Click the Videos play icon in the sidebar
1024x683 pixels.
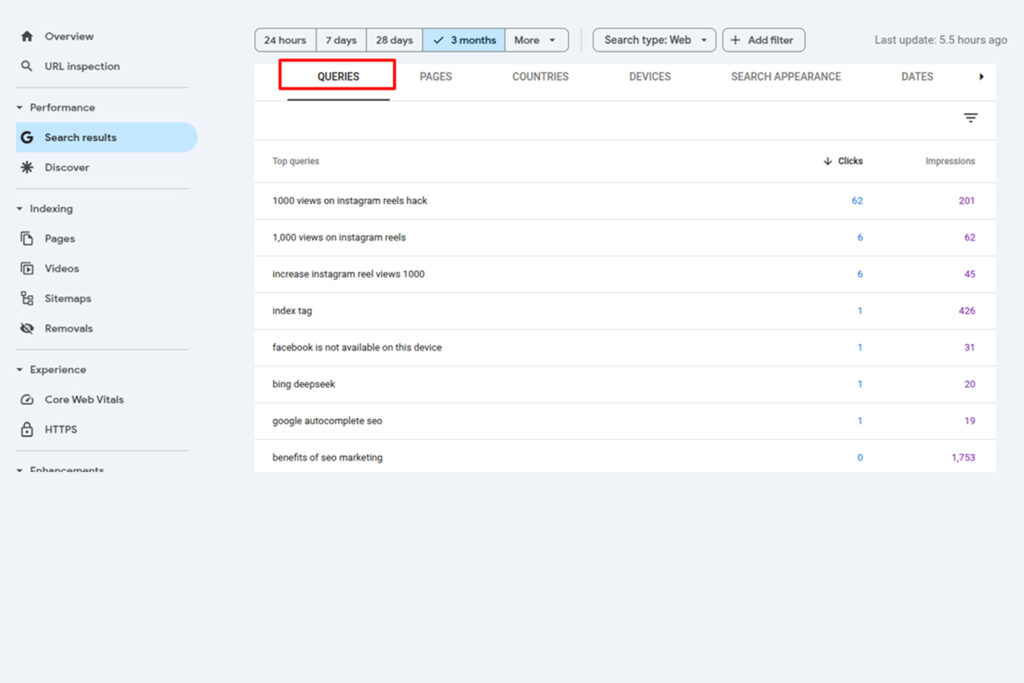click(27, 268)
